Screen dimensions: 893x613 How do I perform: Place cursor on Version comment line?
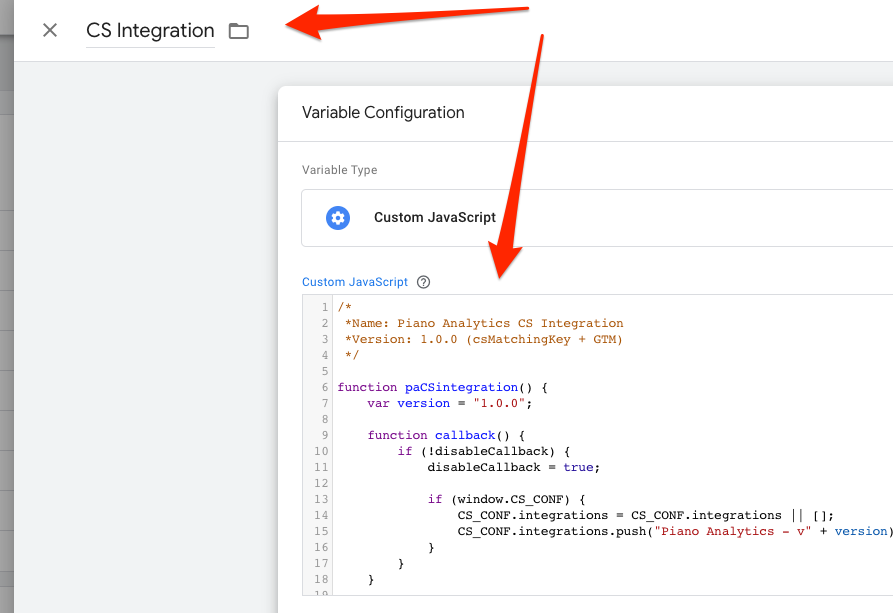[484, 339]
